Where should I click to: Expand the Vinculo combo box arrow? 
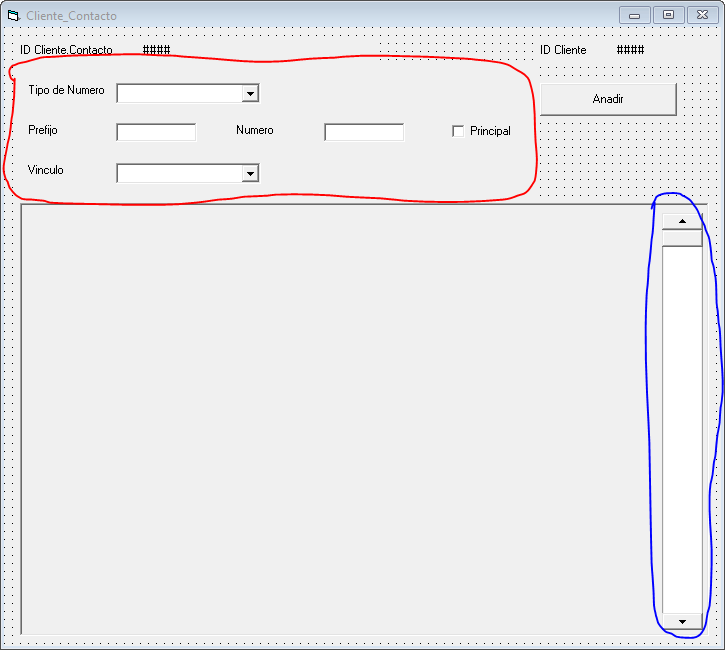pyautogui.click(x=250, y=173)
